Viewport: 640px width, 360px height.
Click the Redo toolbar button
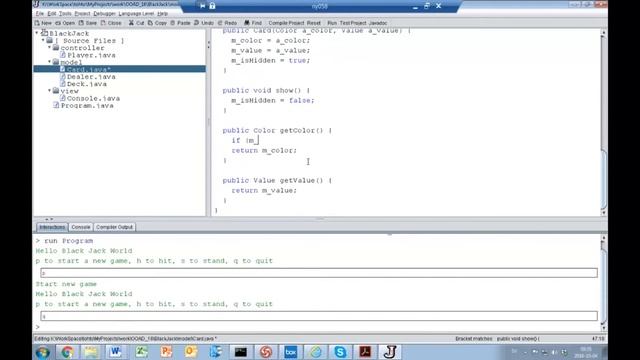227,23
